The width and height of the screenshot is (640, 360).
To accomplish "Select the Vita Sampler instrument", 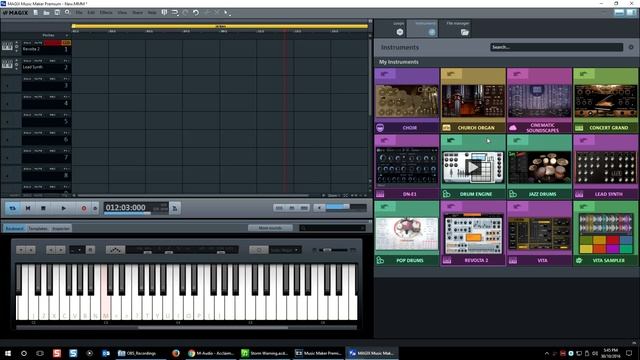I will [x=605, y=233].
